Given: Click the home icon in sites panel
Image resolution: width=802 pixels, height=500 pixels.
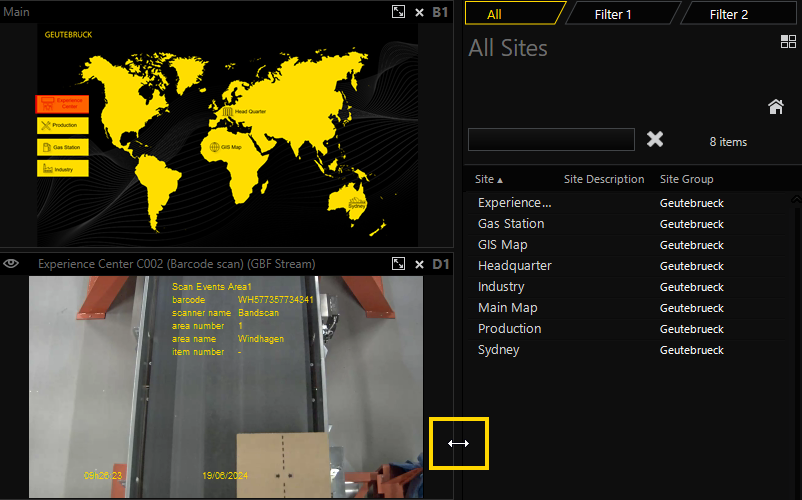Looking at the screenshot, I should (x=775, y=107).
